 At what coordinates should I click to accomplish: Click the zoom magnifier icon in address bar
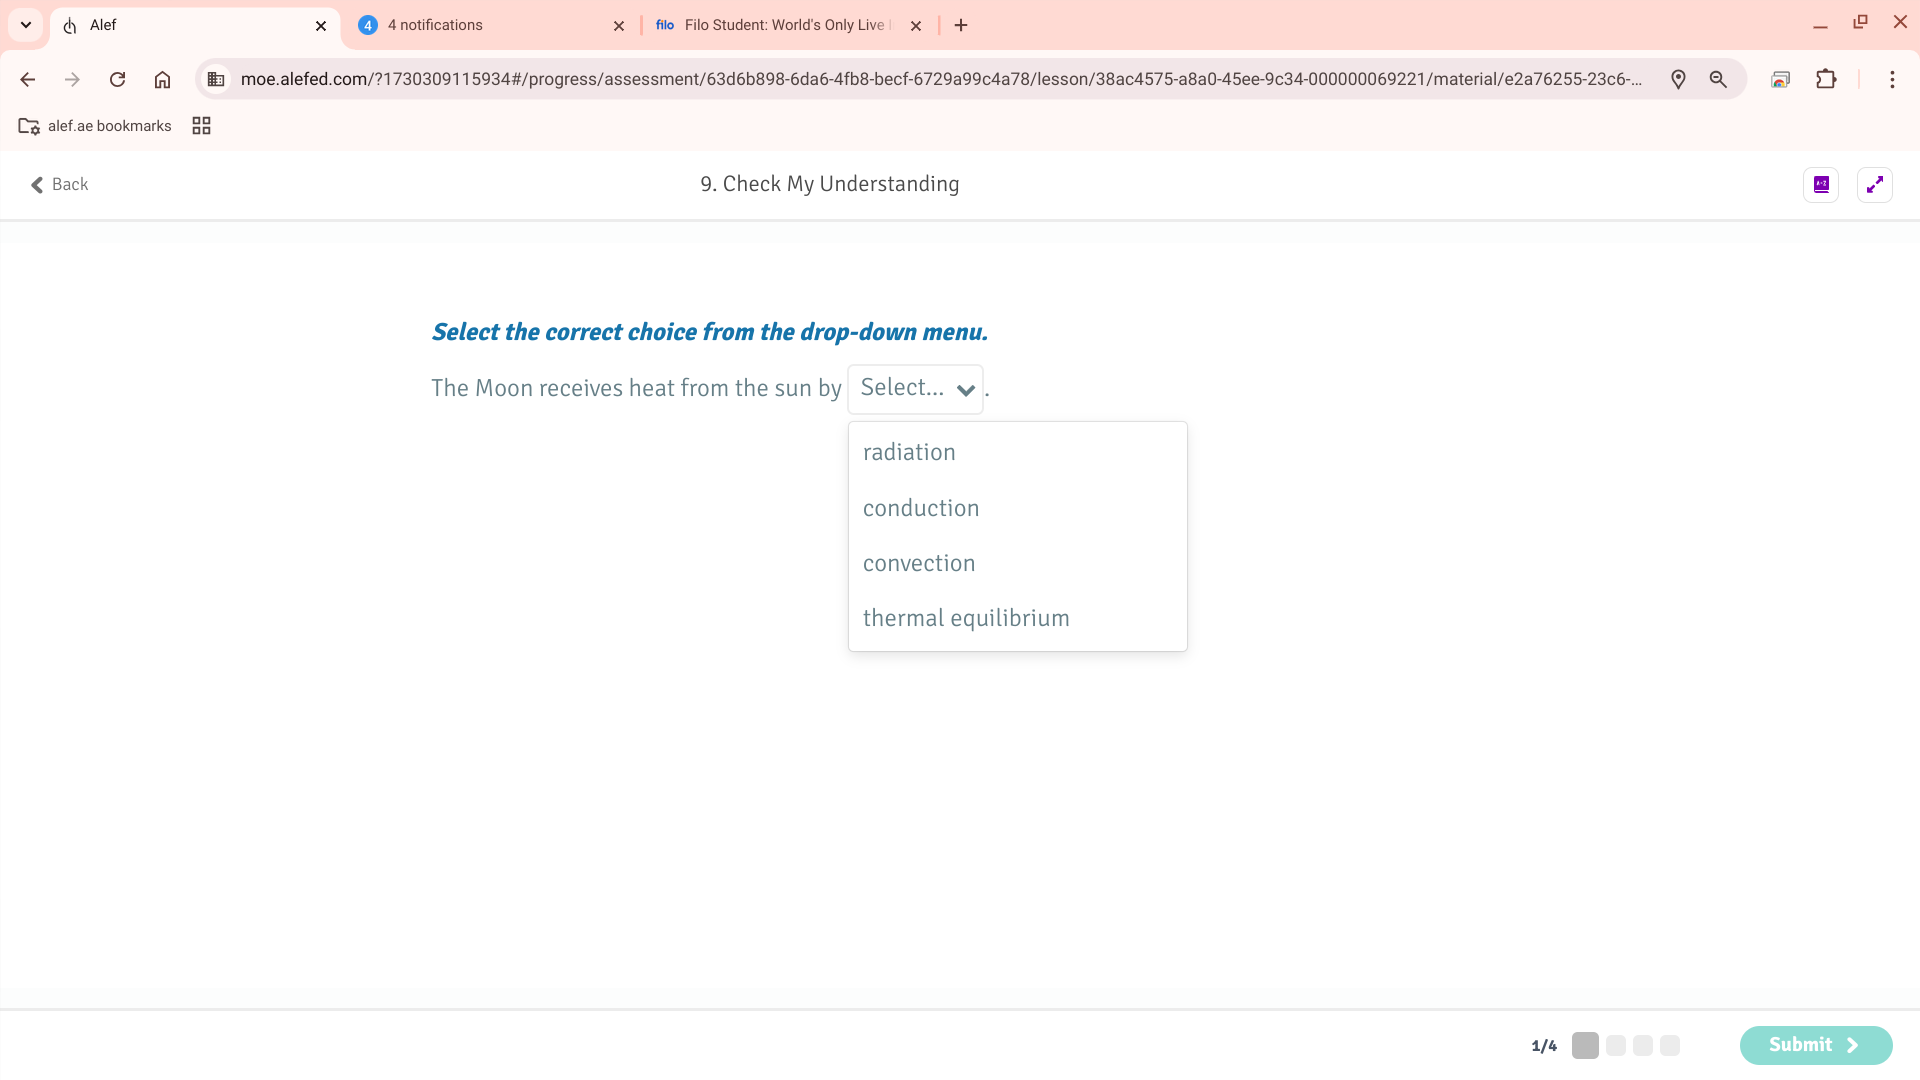(x=1718, y=79)
